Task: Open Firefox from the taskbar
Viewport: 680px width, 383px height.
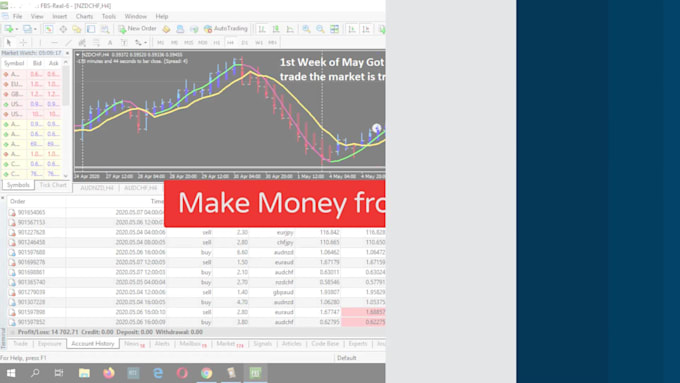Action: pos(108,373)
